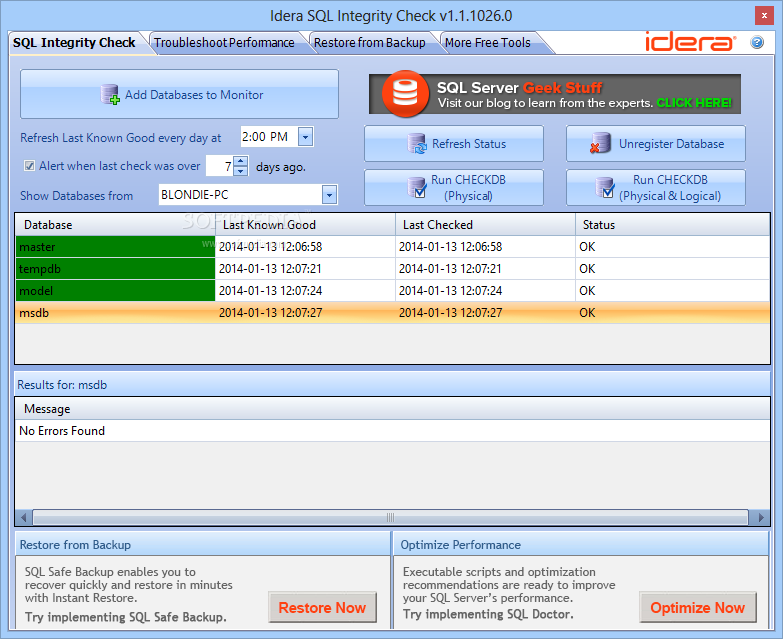Screen dimensions: 783x639
Task: Click the Unregister Database button
Action: click(x=656, y=144)
